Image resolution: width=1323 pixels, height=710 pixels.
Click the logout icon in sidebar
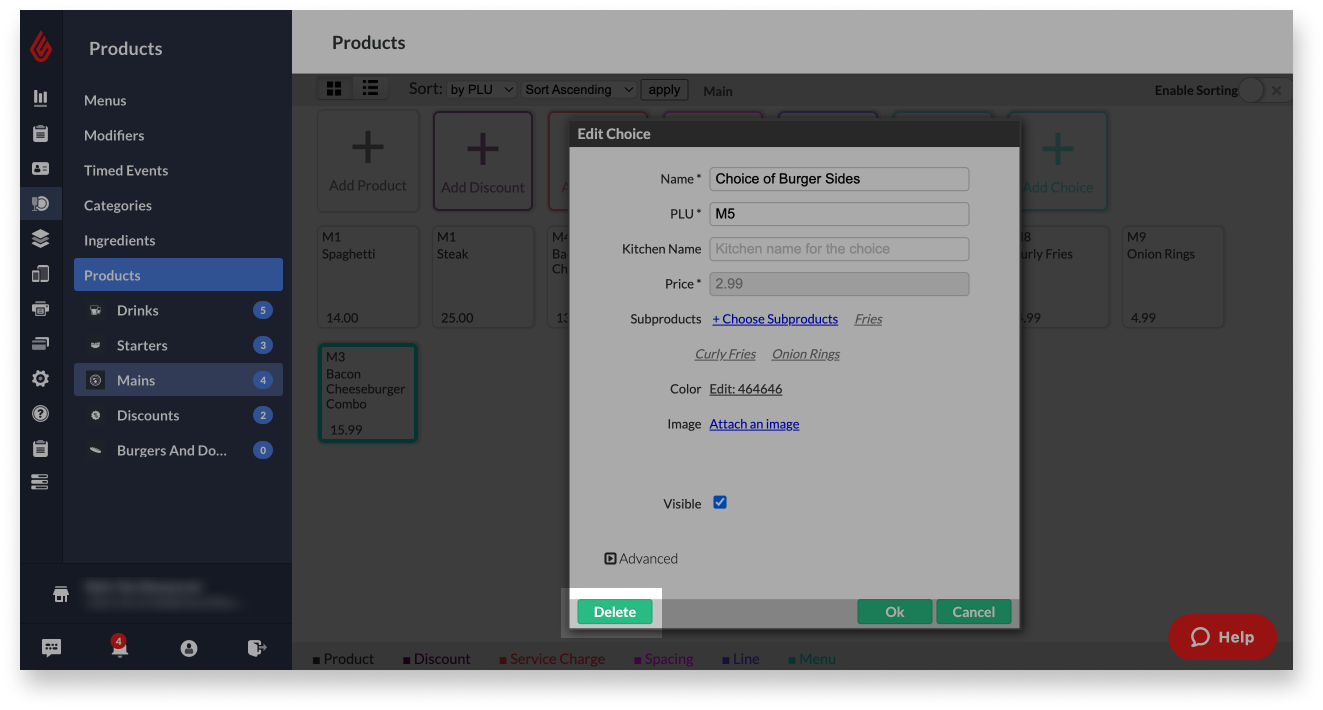tap(257, 648)
